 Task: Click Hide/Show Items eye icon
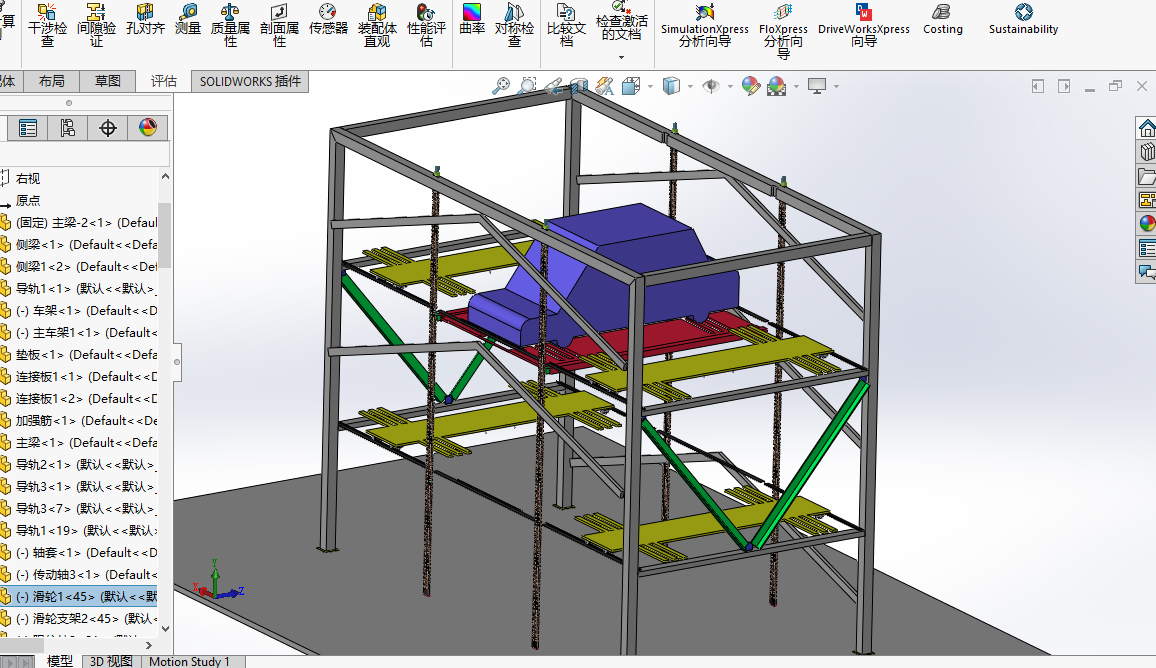711,86
